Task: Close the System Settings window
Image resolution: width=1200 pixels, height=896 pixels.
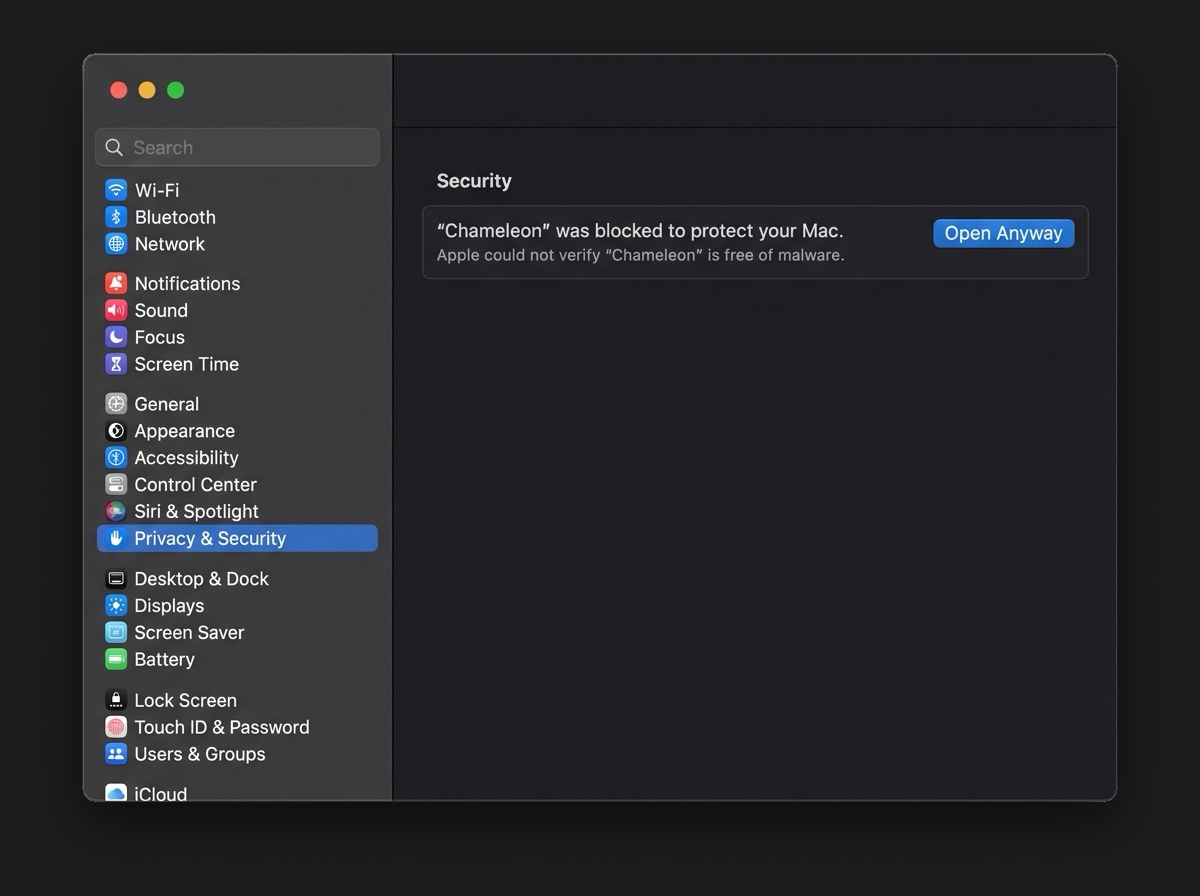Action: click(x=118, y=90)
